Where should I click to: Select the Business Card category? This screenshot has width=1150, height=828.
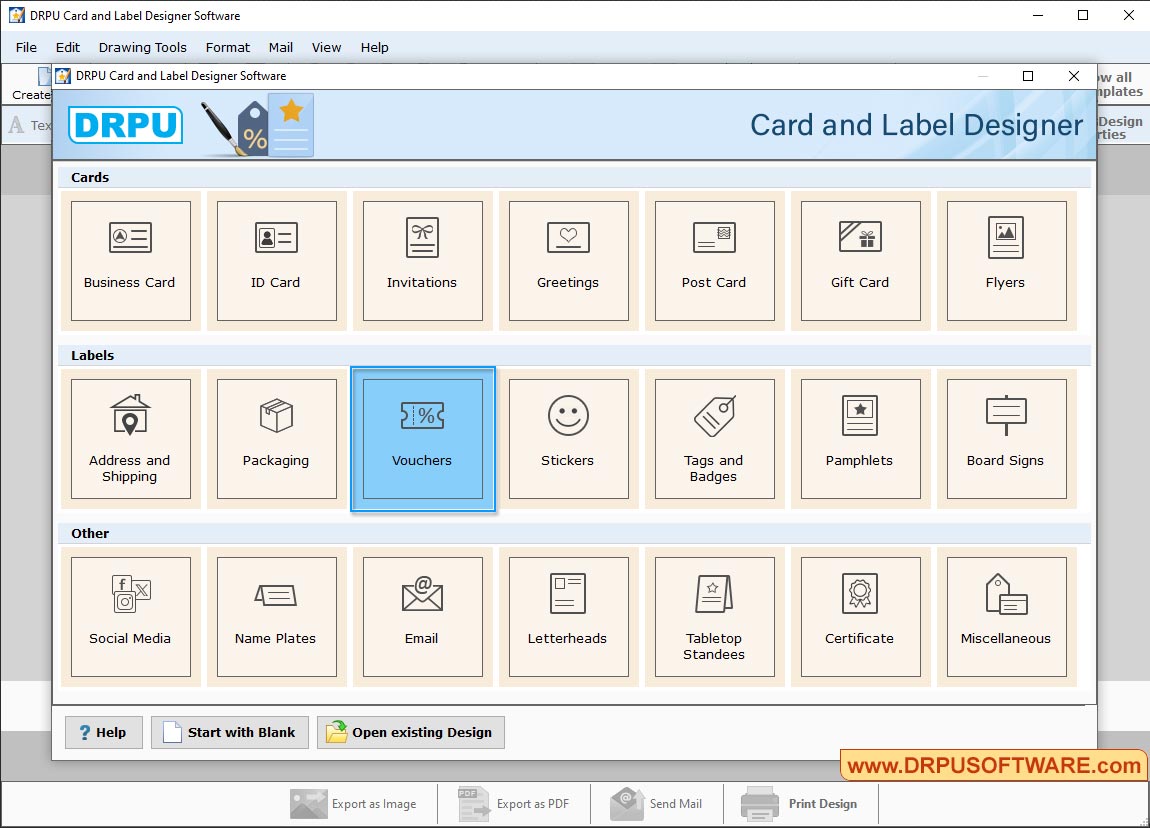pyautogui.click(x=130, y=260)
